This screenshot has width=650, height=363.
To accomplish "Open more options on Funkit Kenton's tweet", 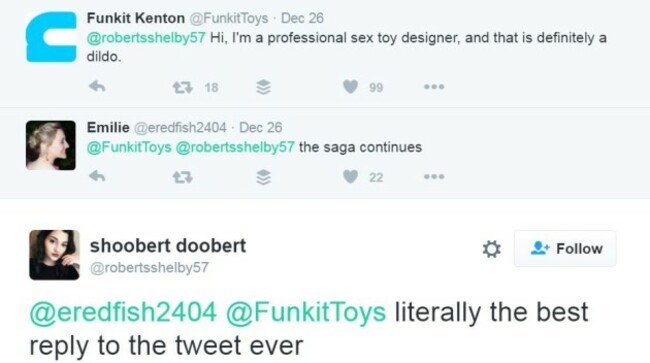I will point(434,87).
